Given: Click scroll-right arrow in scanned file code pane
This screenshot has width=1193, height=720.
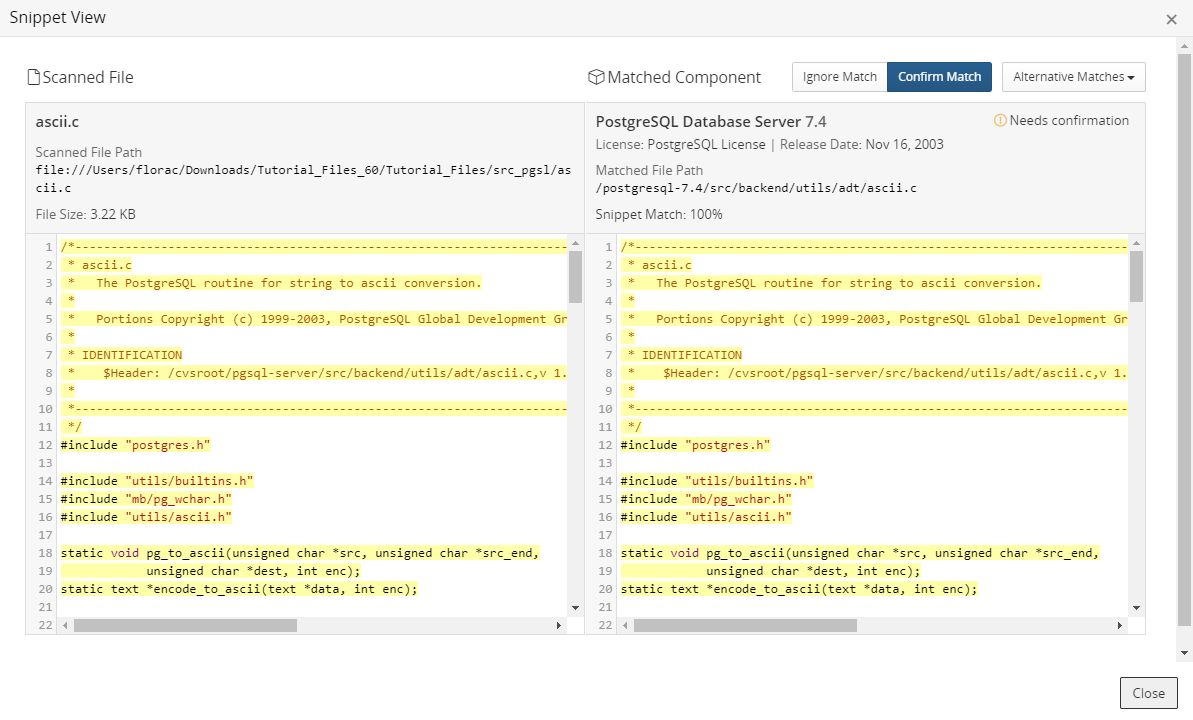Looking at the screenshot, I should [x=559, y=625].
